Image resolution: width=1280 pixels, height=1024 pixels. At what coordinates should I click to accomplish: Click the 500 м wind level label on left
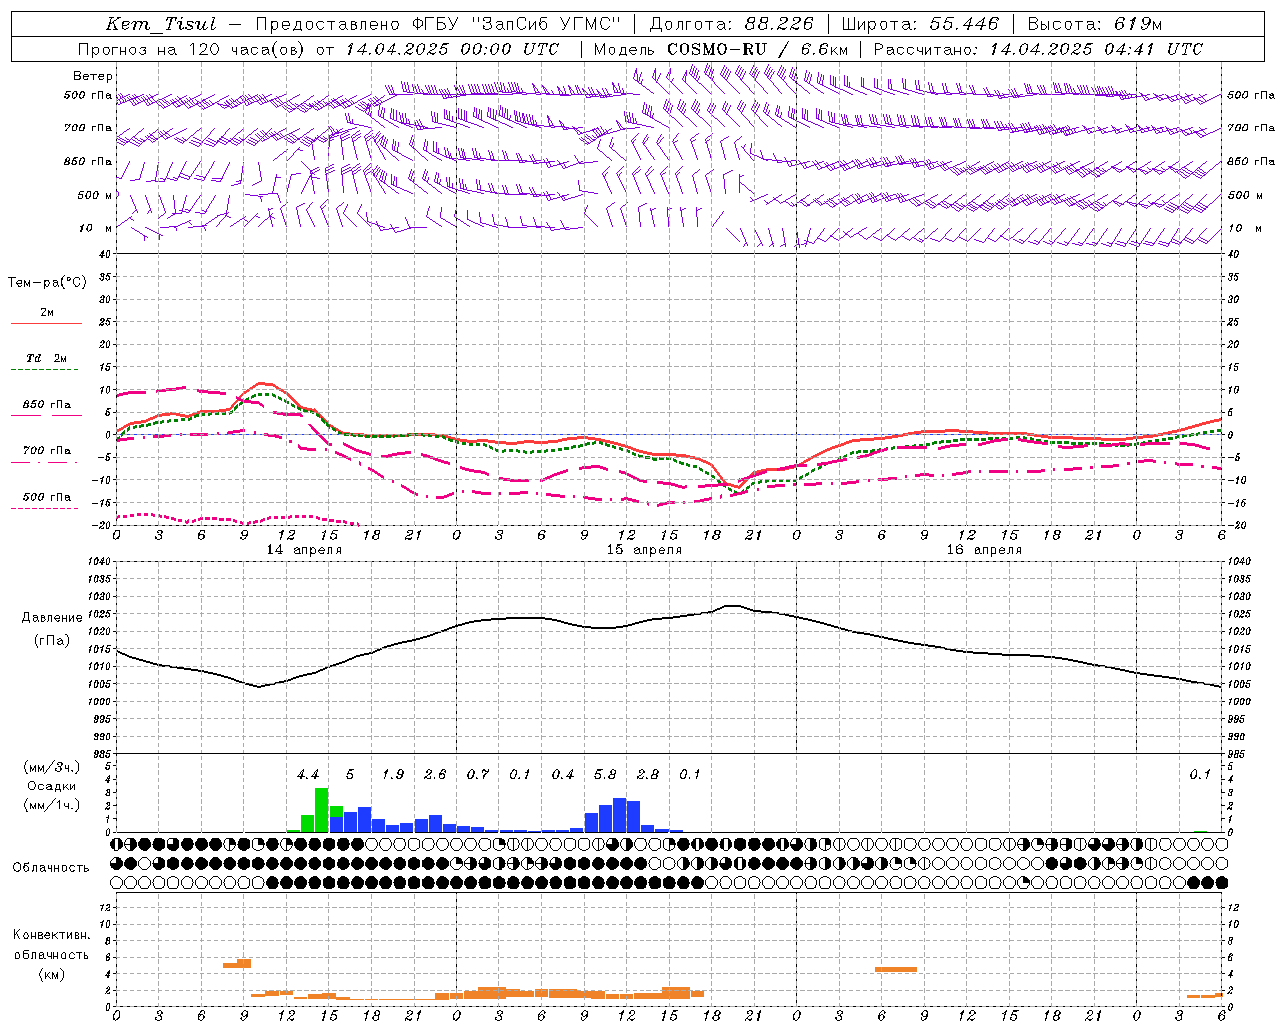pyautogui.click(x=96, y=195)
